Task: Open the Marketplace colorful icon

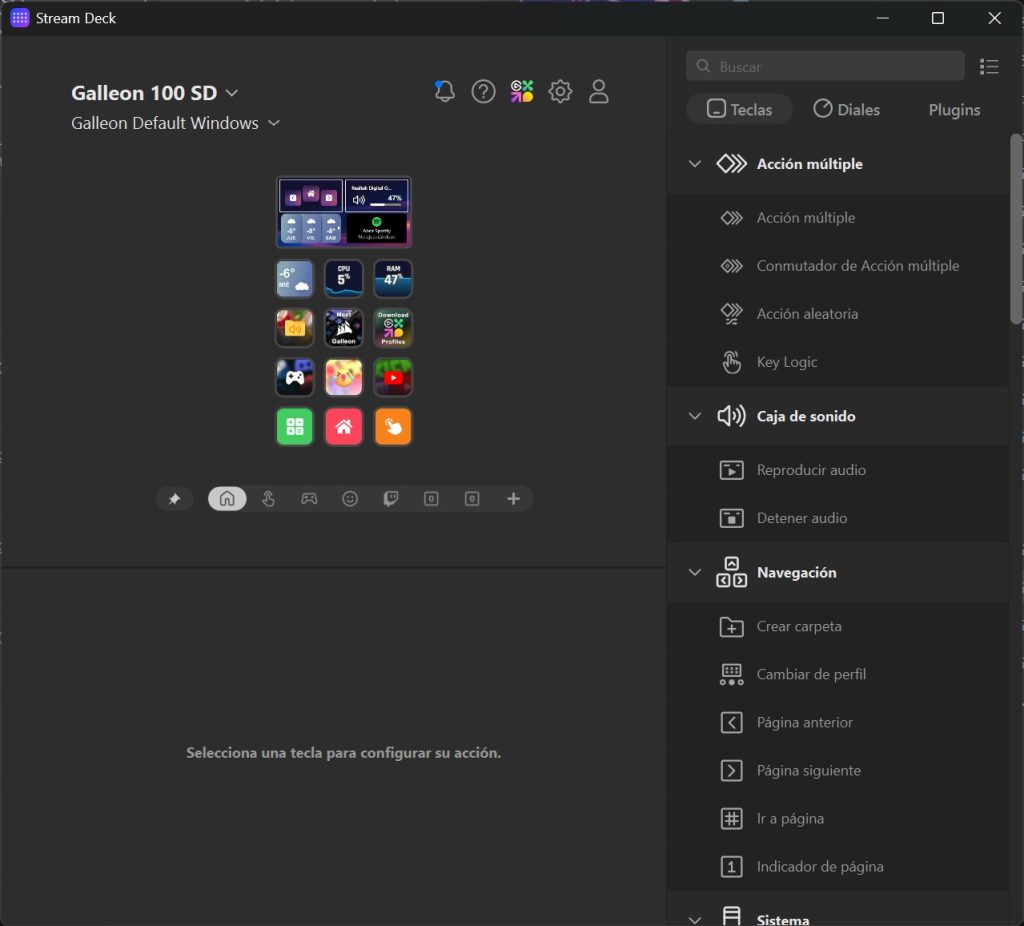Action: pos(522,92)
